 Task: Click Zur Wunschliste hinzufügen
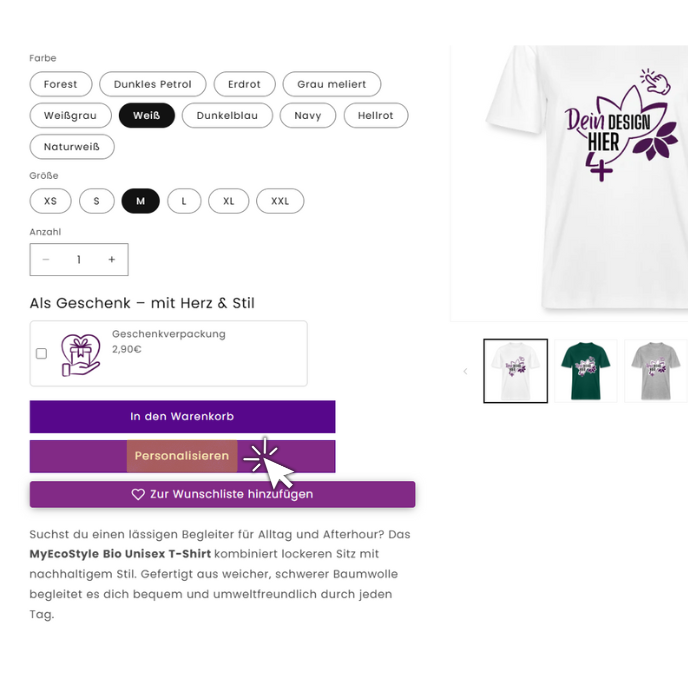222,494
